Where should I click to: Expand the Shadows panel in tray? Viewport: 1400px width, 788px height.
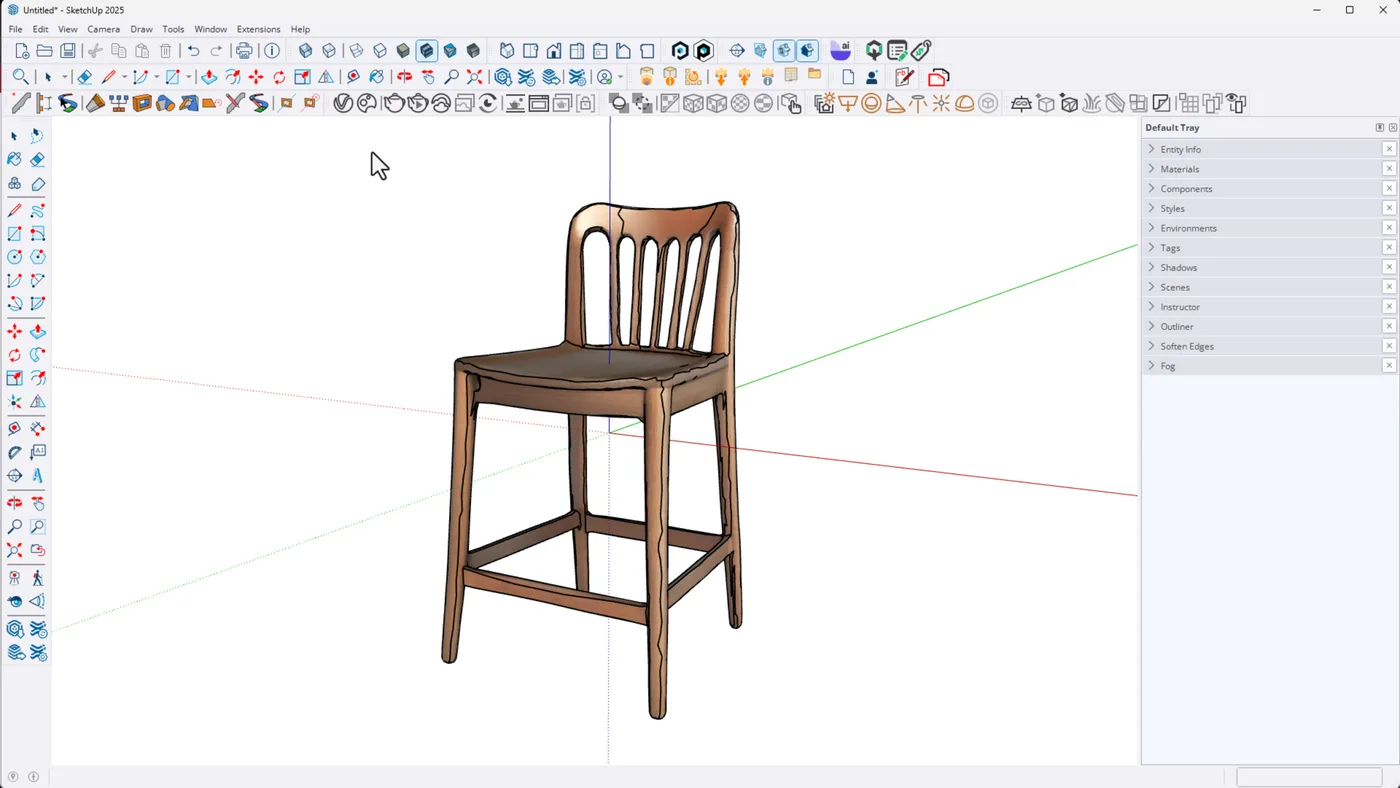(x=1178, y=267)
